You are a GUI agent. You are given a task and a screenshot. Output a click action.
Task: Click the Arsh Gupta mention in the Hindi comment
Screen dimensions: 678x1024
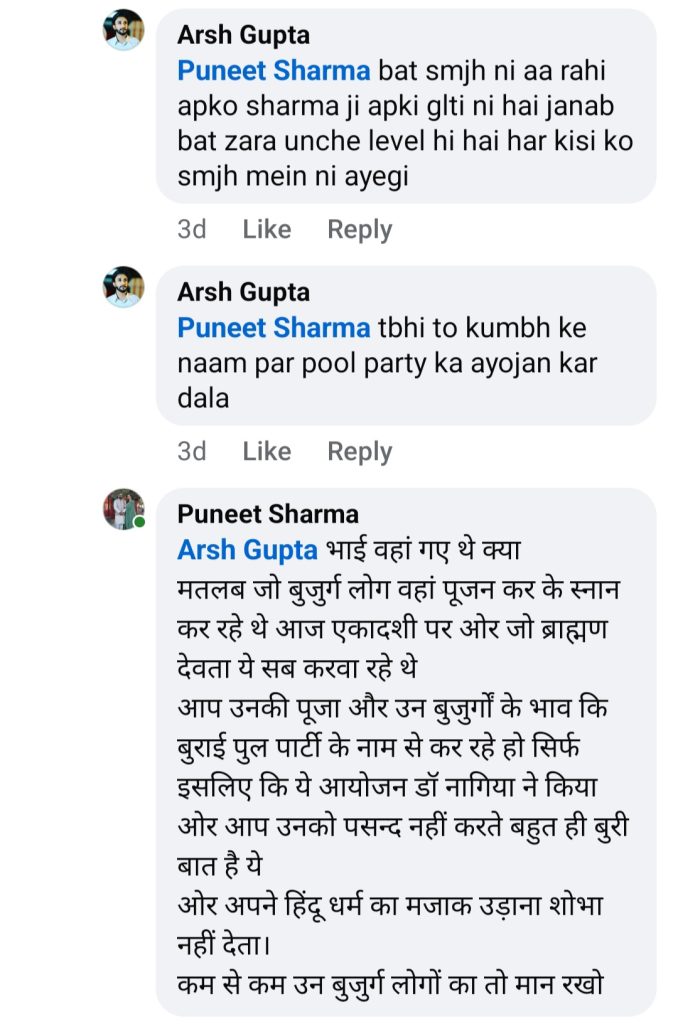[247, 550]
